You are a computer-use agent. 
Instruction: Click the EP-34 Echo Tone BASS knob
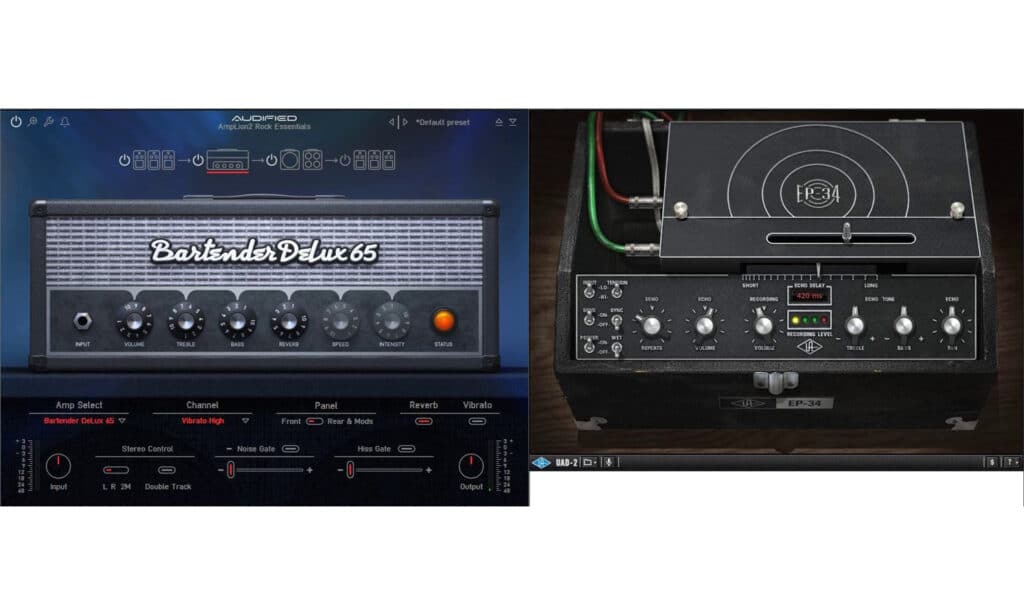tap(904, 324)
